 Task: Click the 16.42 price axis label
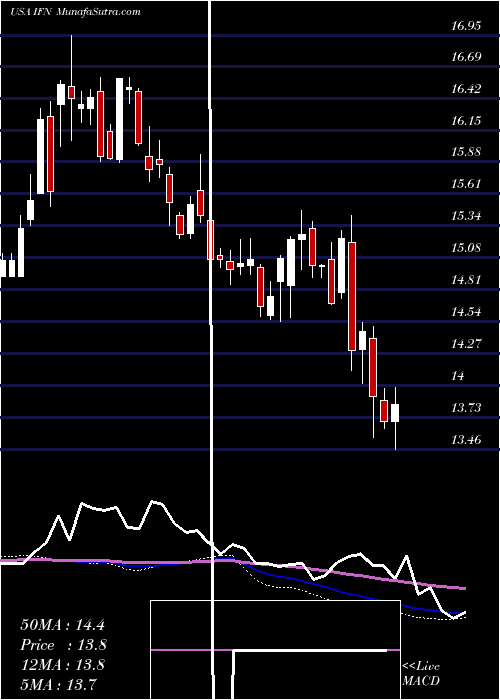[x=466, y=88]
